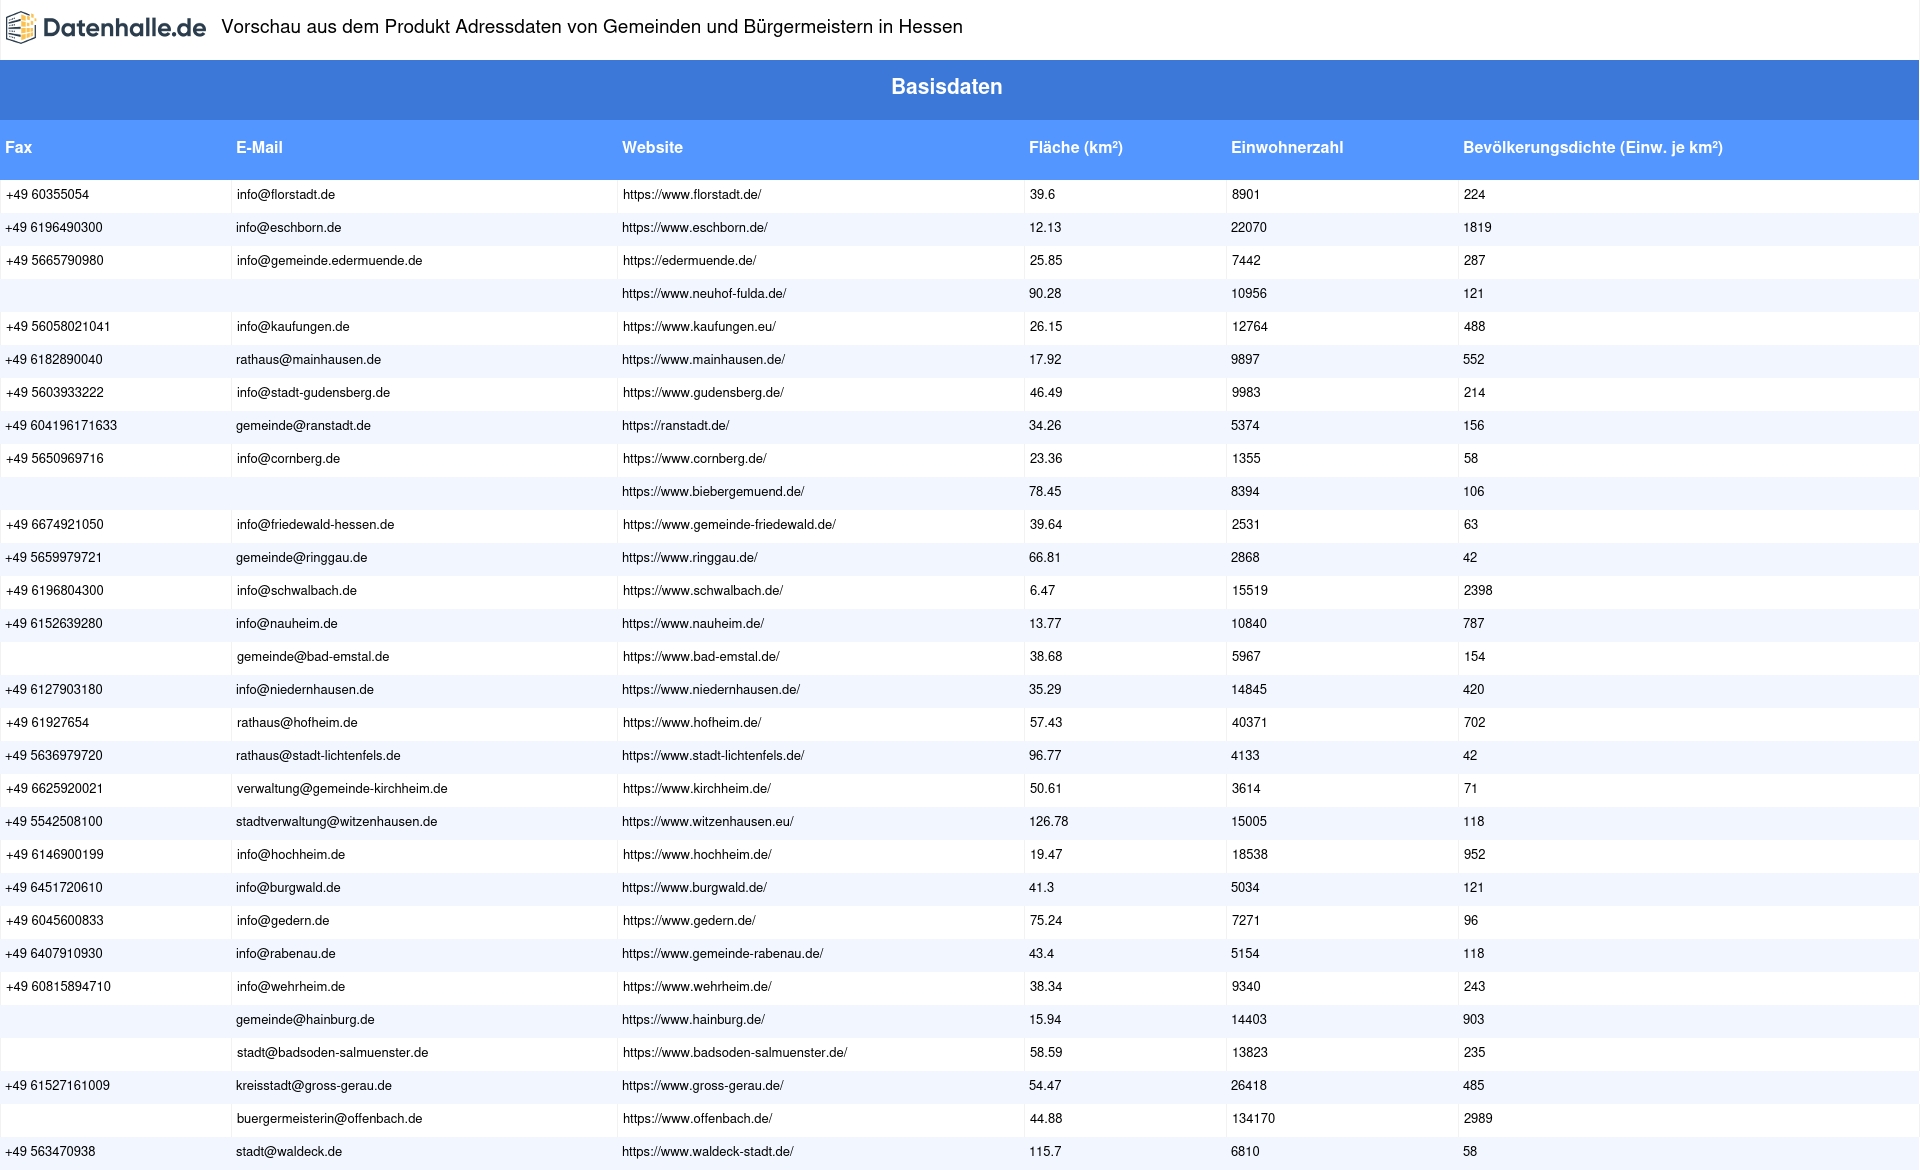Screen dimensions: 1920x1170
Task: Open https://www.gemeinde-rabenau.de/ website
Action: click(x=723, y=954)
